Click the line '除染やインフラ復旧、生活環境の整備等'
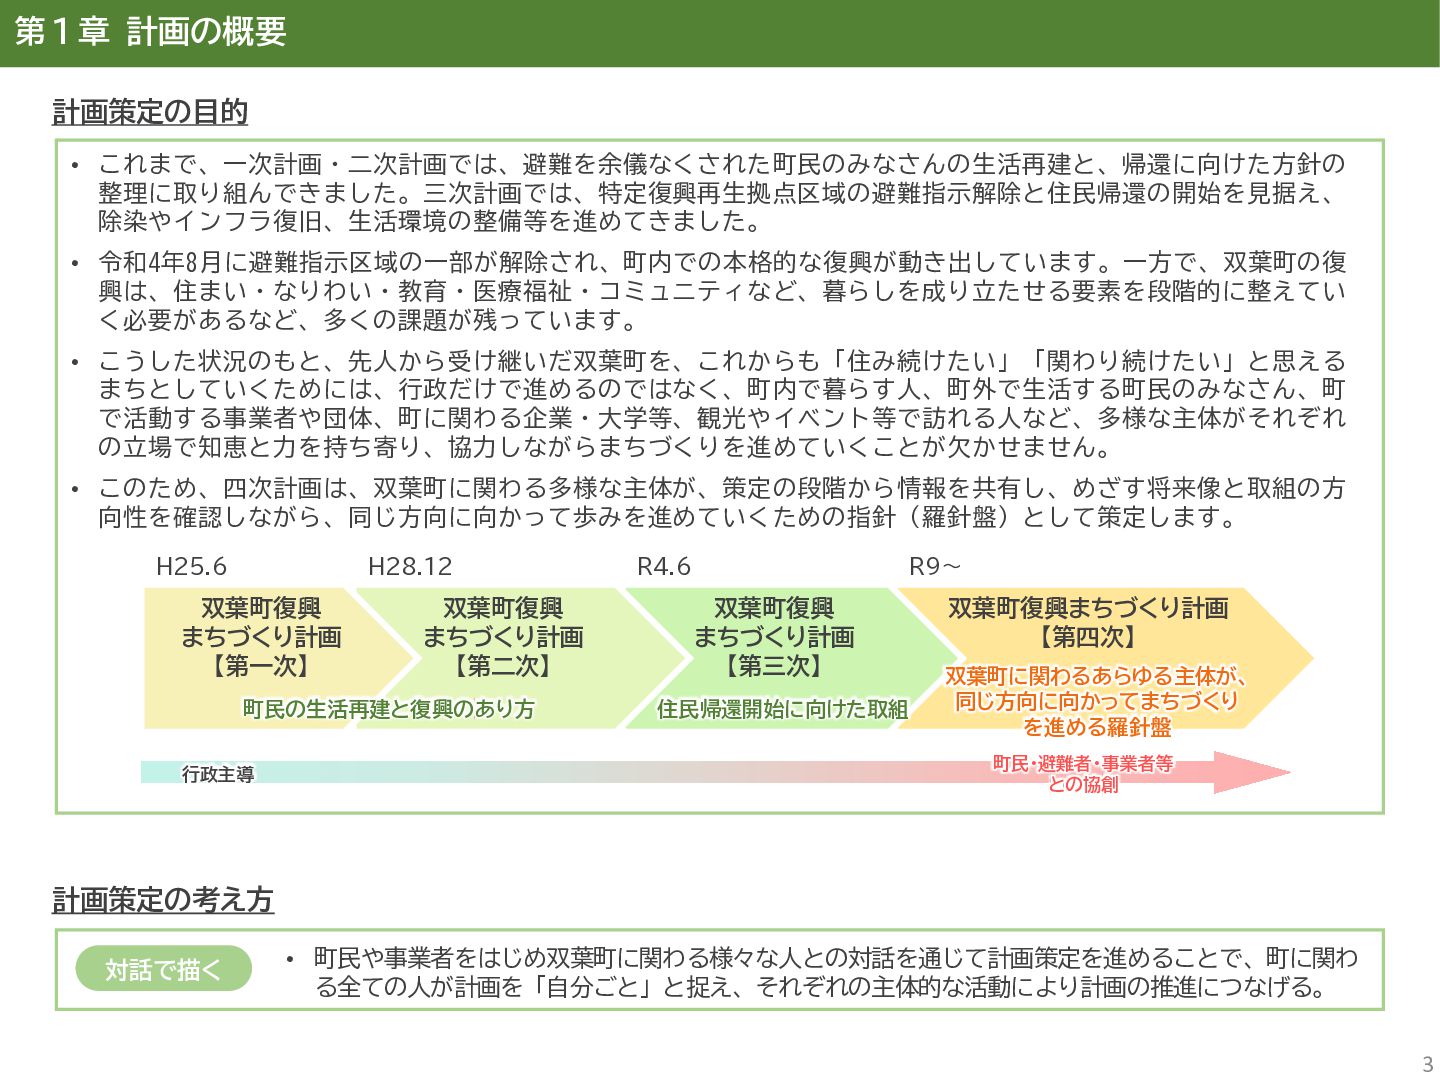 pos(433,221)
